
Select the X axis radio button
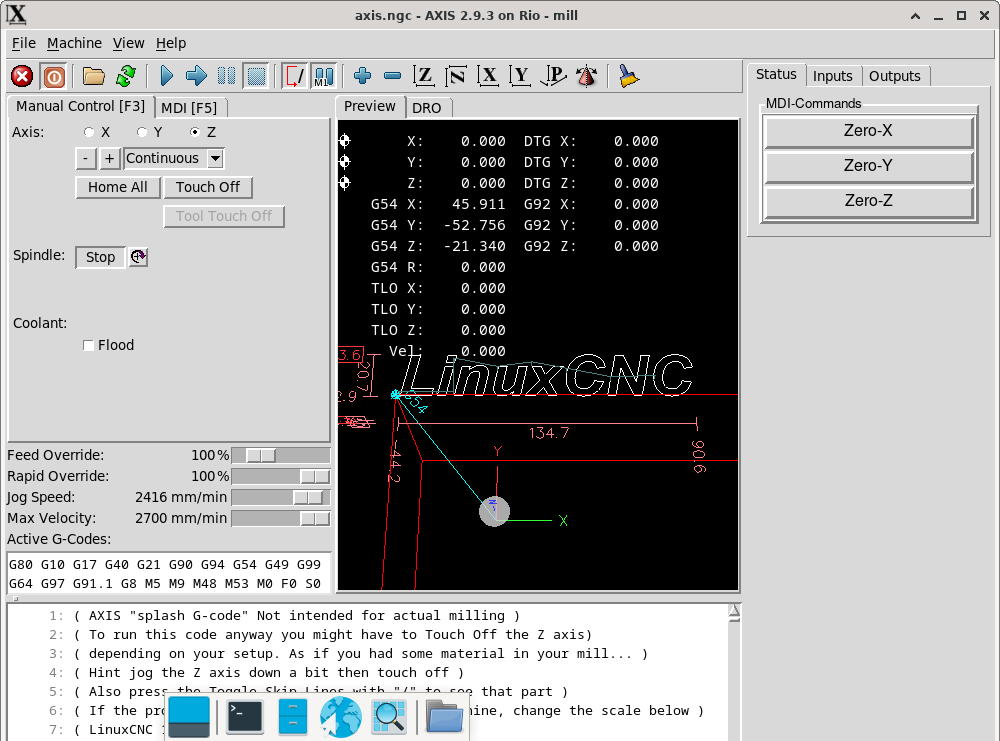tap(89, 132)
